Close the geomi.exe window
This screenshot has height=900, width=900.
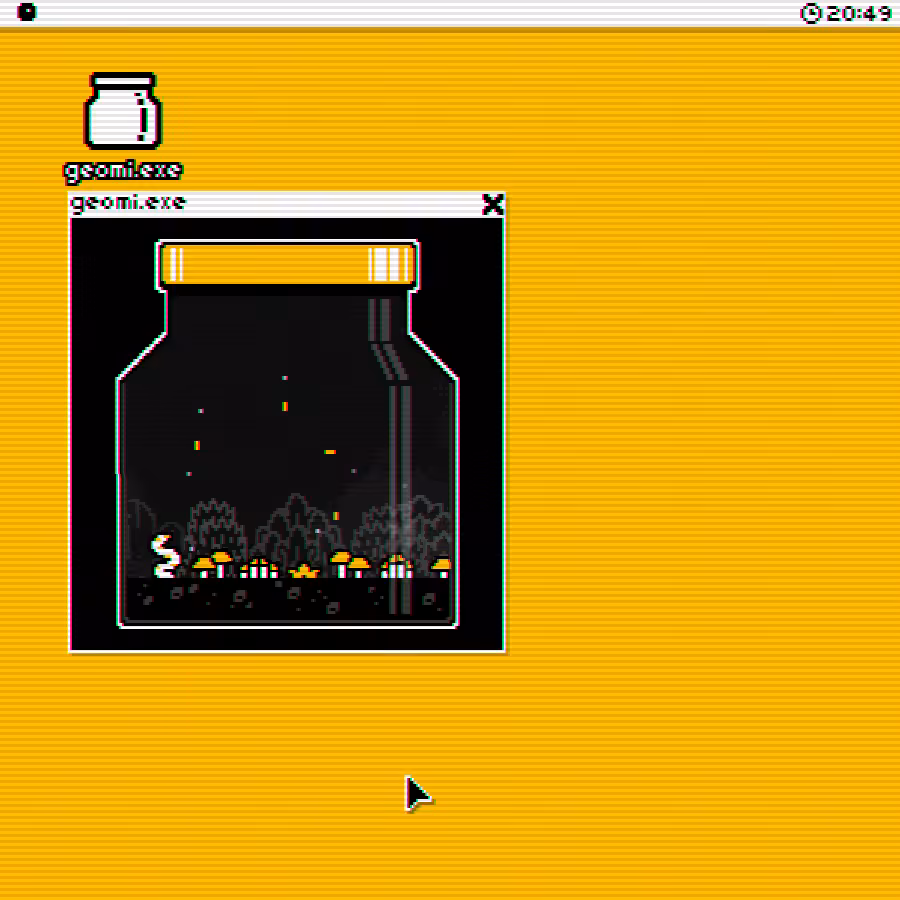tap(492, 204)
